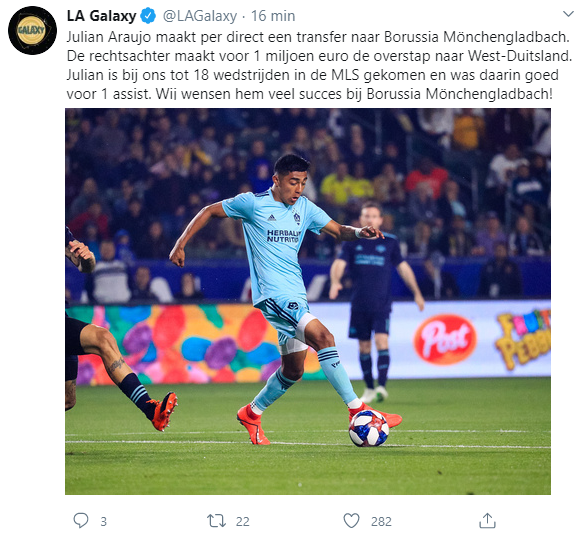Screen dimensions: 588x540
Task: Open the share tweet icon
Action: point(487,520)
